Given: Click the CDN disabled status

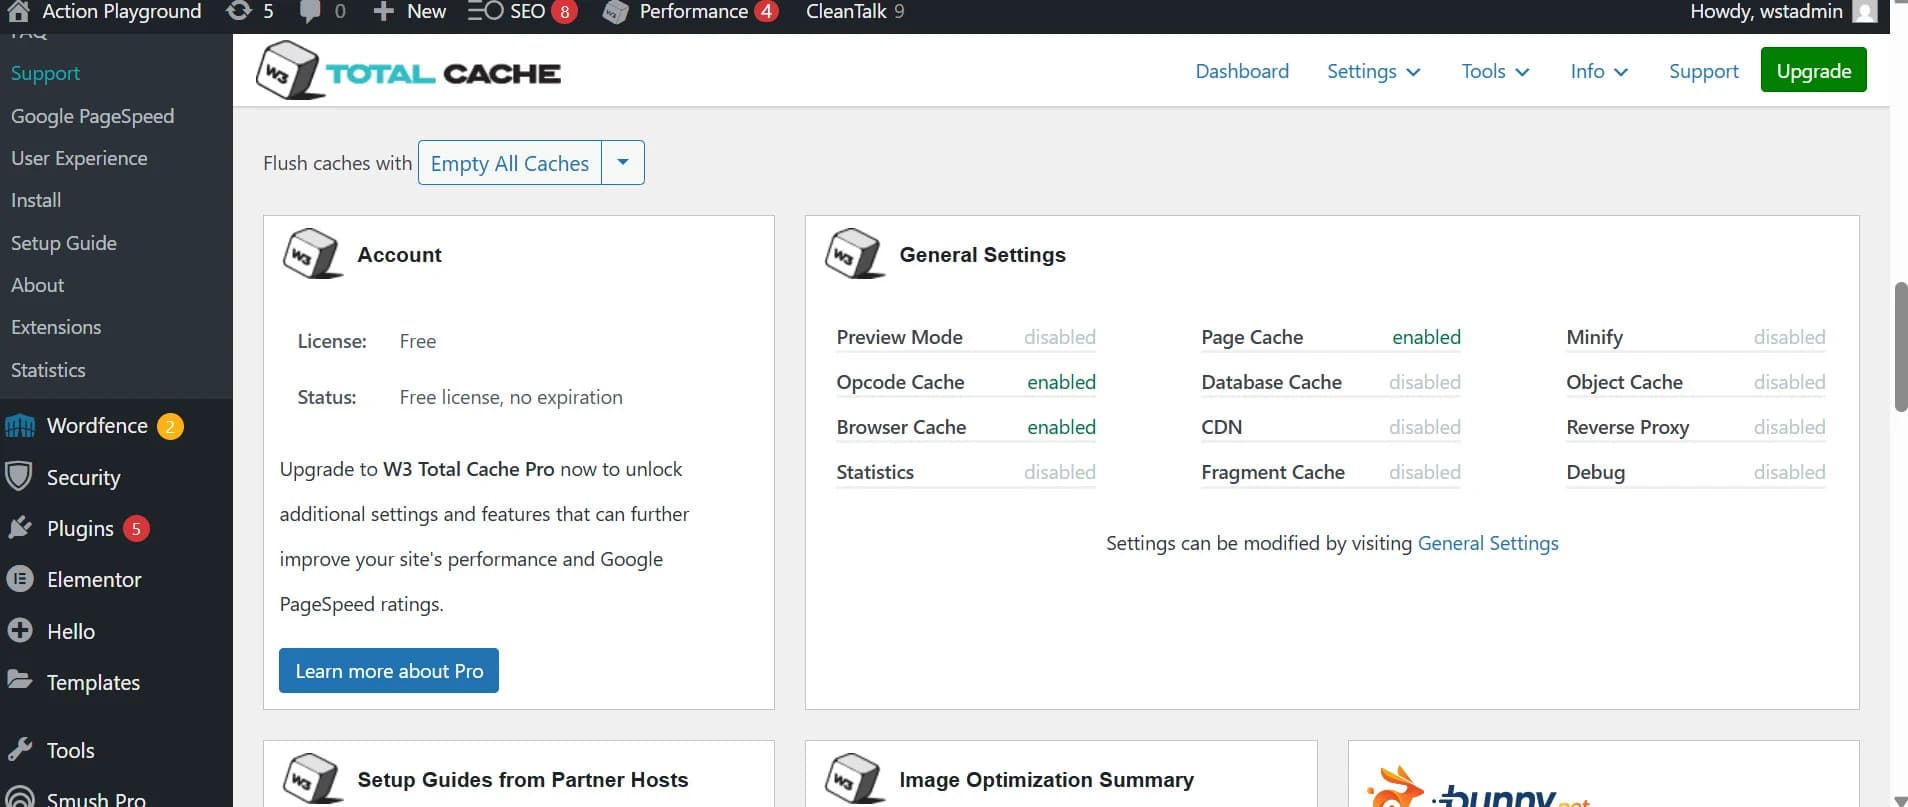Looking at the screenshot, I should 1424,427.
